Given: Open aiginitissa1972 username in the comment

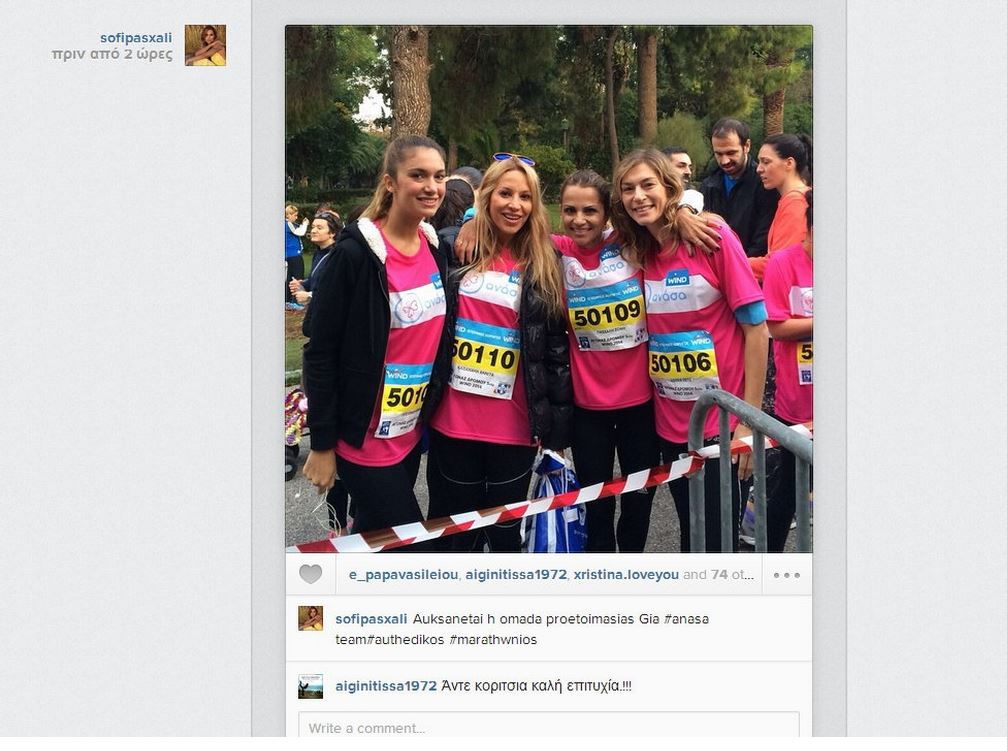Looking at the screenshot, I should tap(386, 686).
